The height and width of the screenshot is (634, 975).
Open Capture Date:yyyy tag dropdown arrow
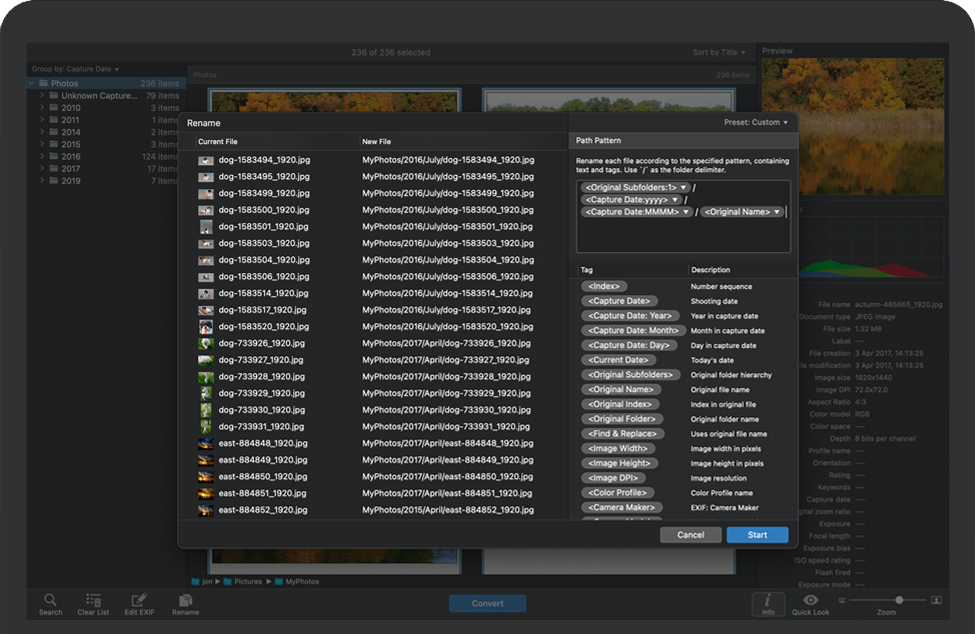point(675,200)
